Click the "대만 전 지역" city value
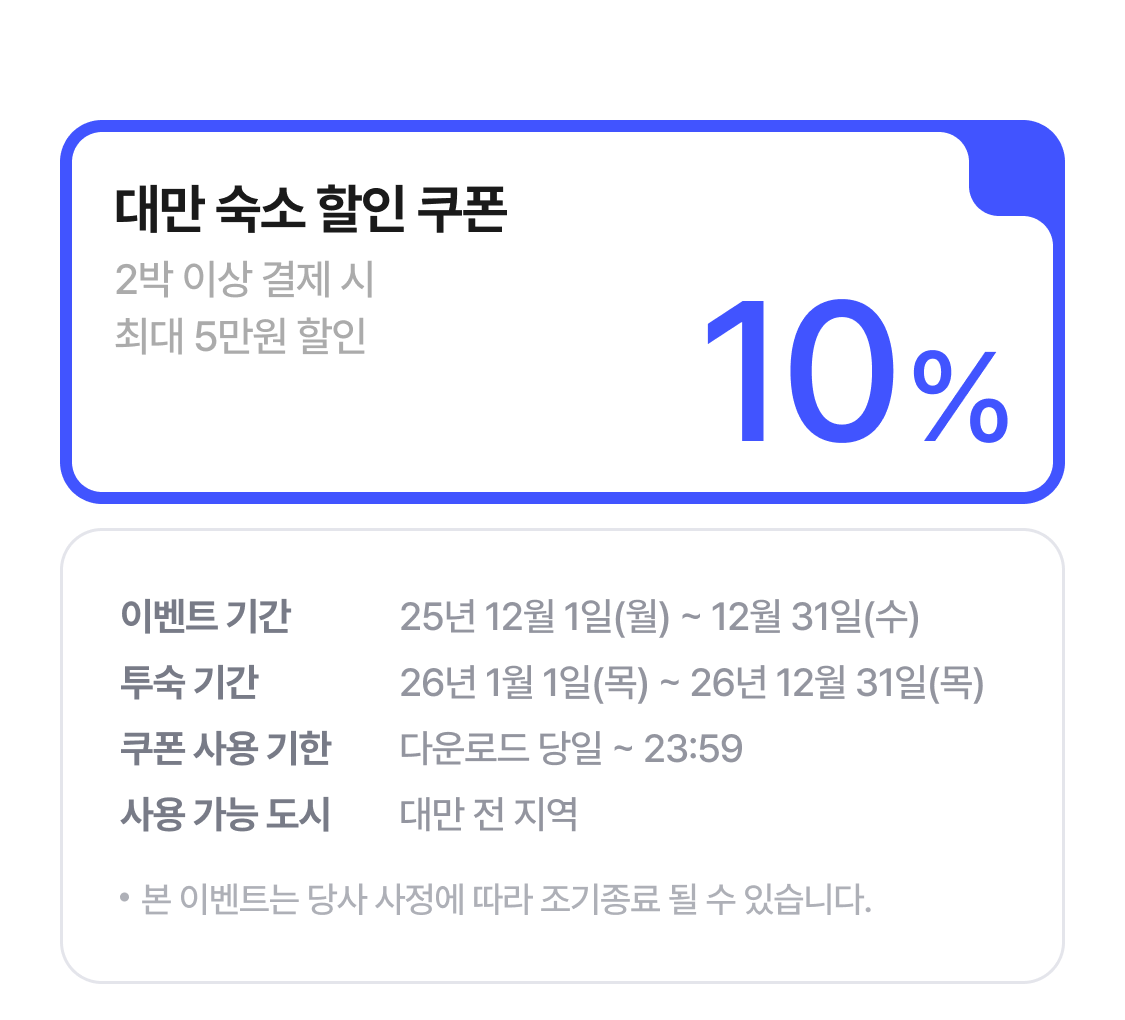Screen dimensions: 1125x1020 click(489, 815)
